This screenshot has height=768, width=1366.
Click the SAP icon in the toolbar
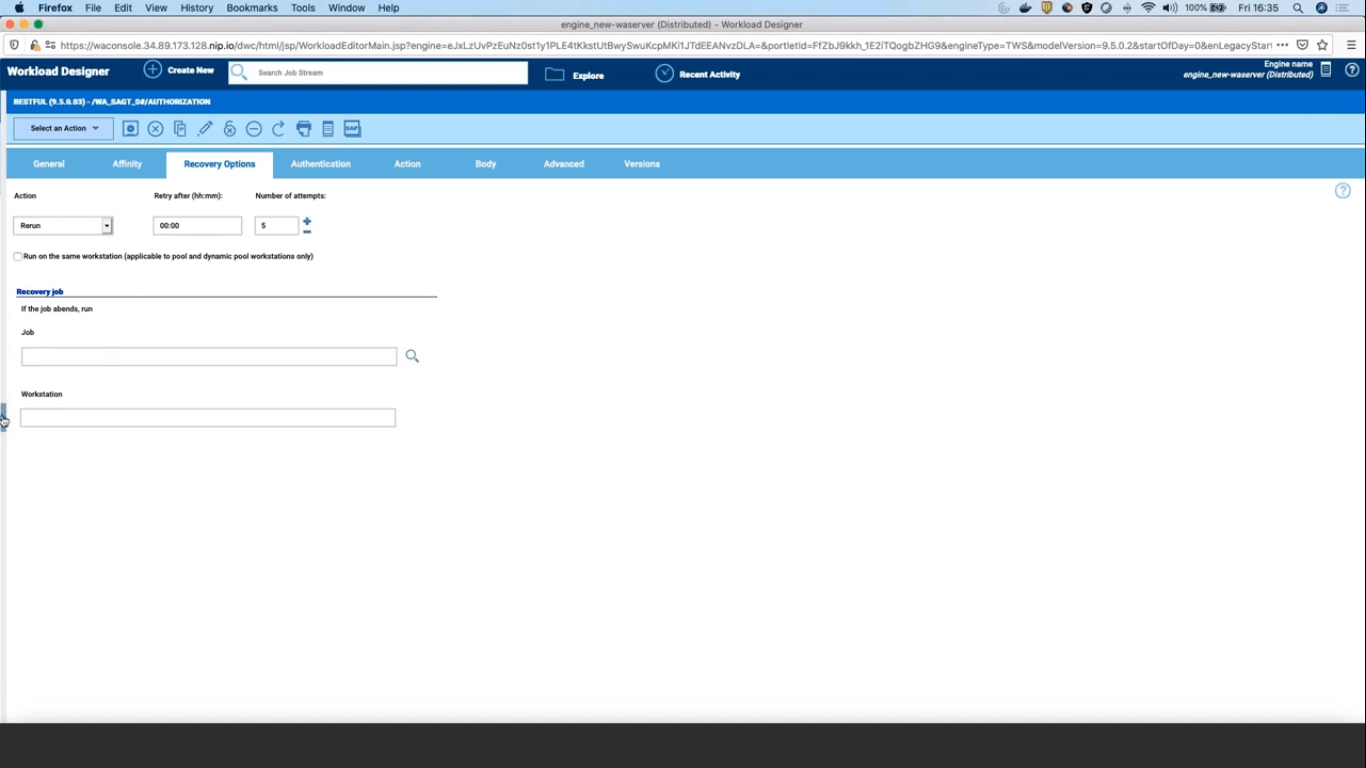point(352,129)
